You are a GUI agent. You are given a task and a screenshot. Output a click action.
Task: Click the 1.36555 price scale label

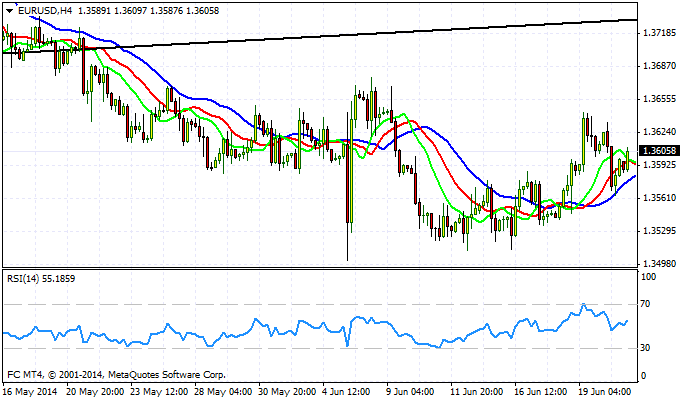[x=660, y=99]
